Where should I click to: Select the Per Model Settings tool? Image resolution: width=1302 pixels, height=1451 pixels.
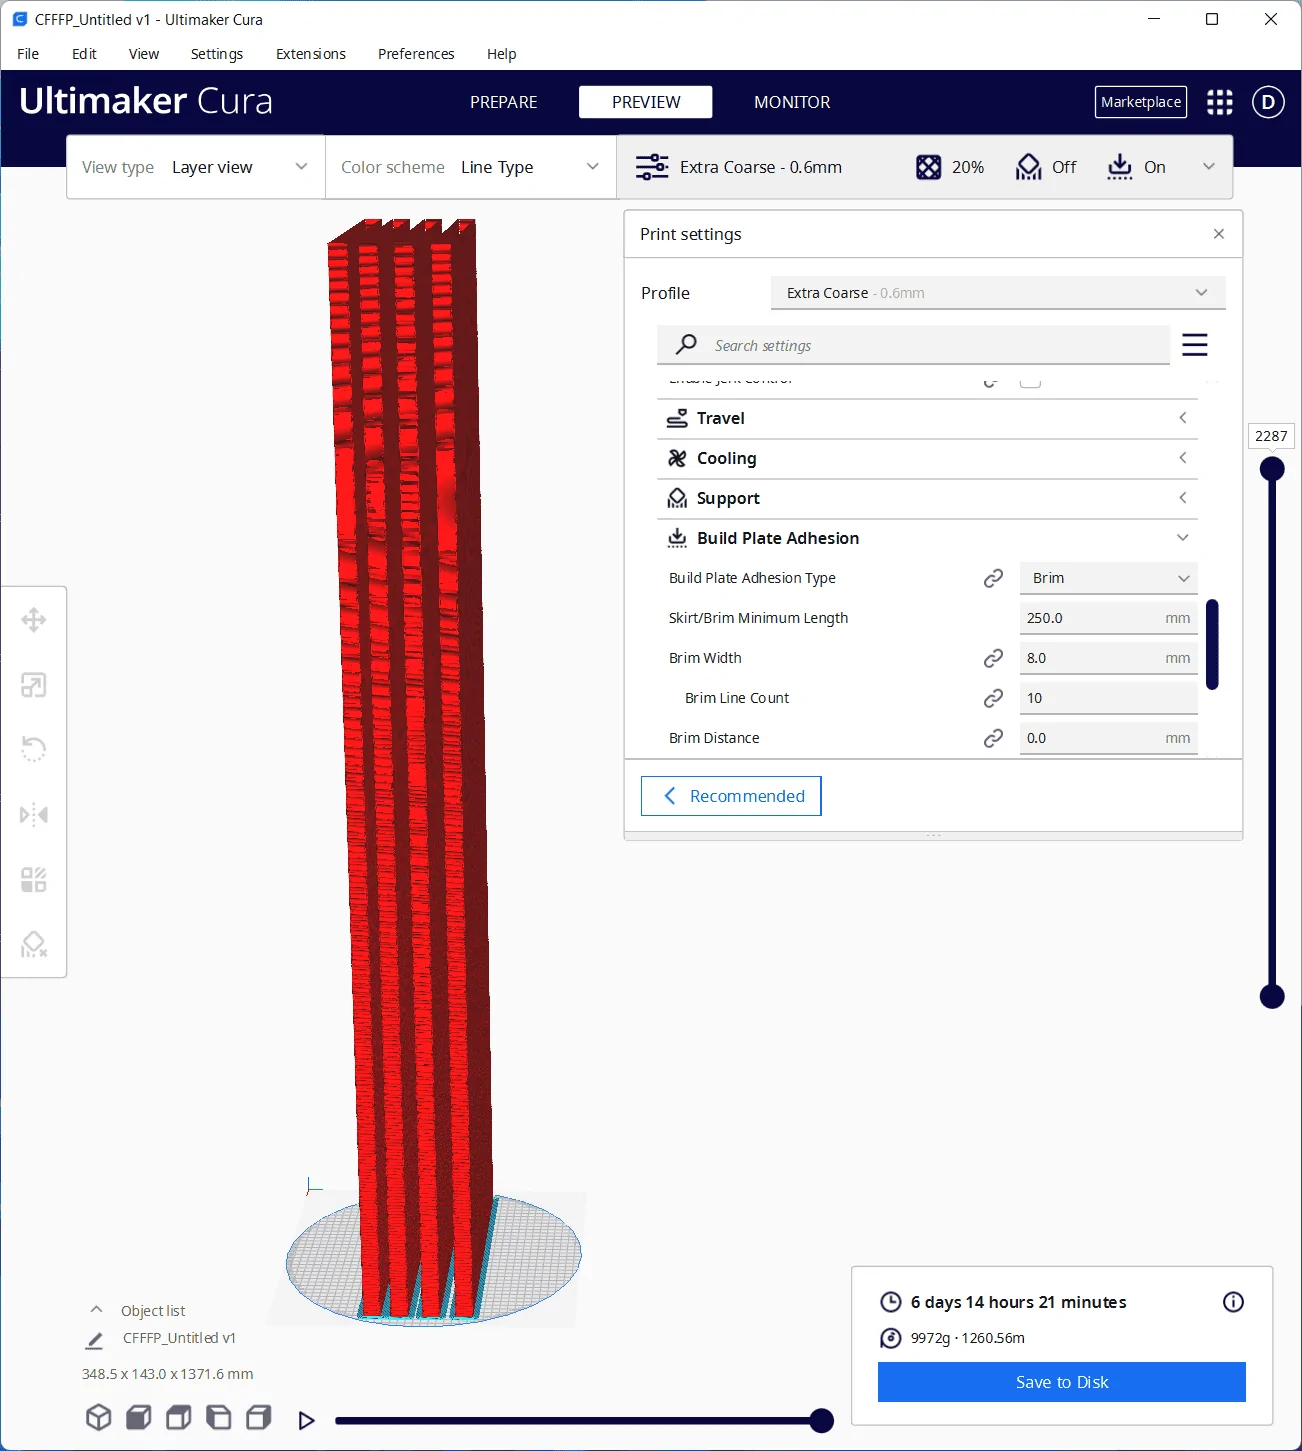[34, 880]
